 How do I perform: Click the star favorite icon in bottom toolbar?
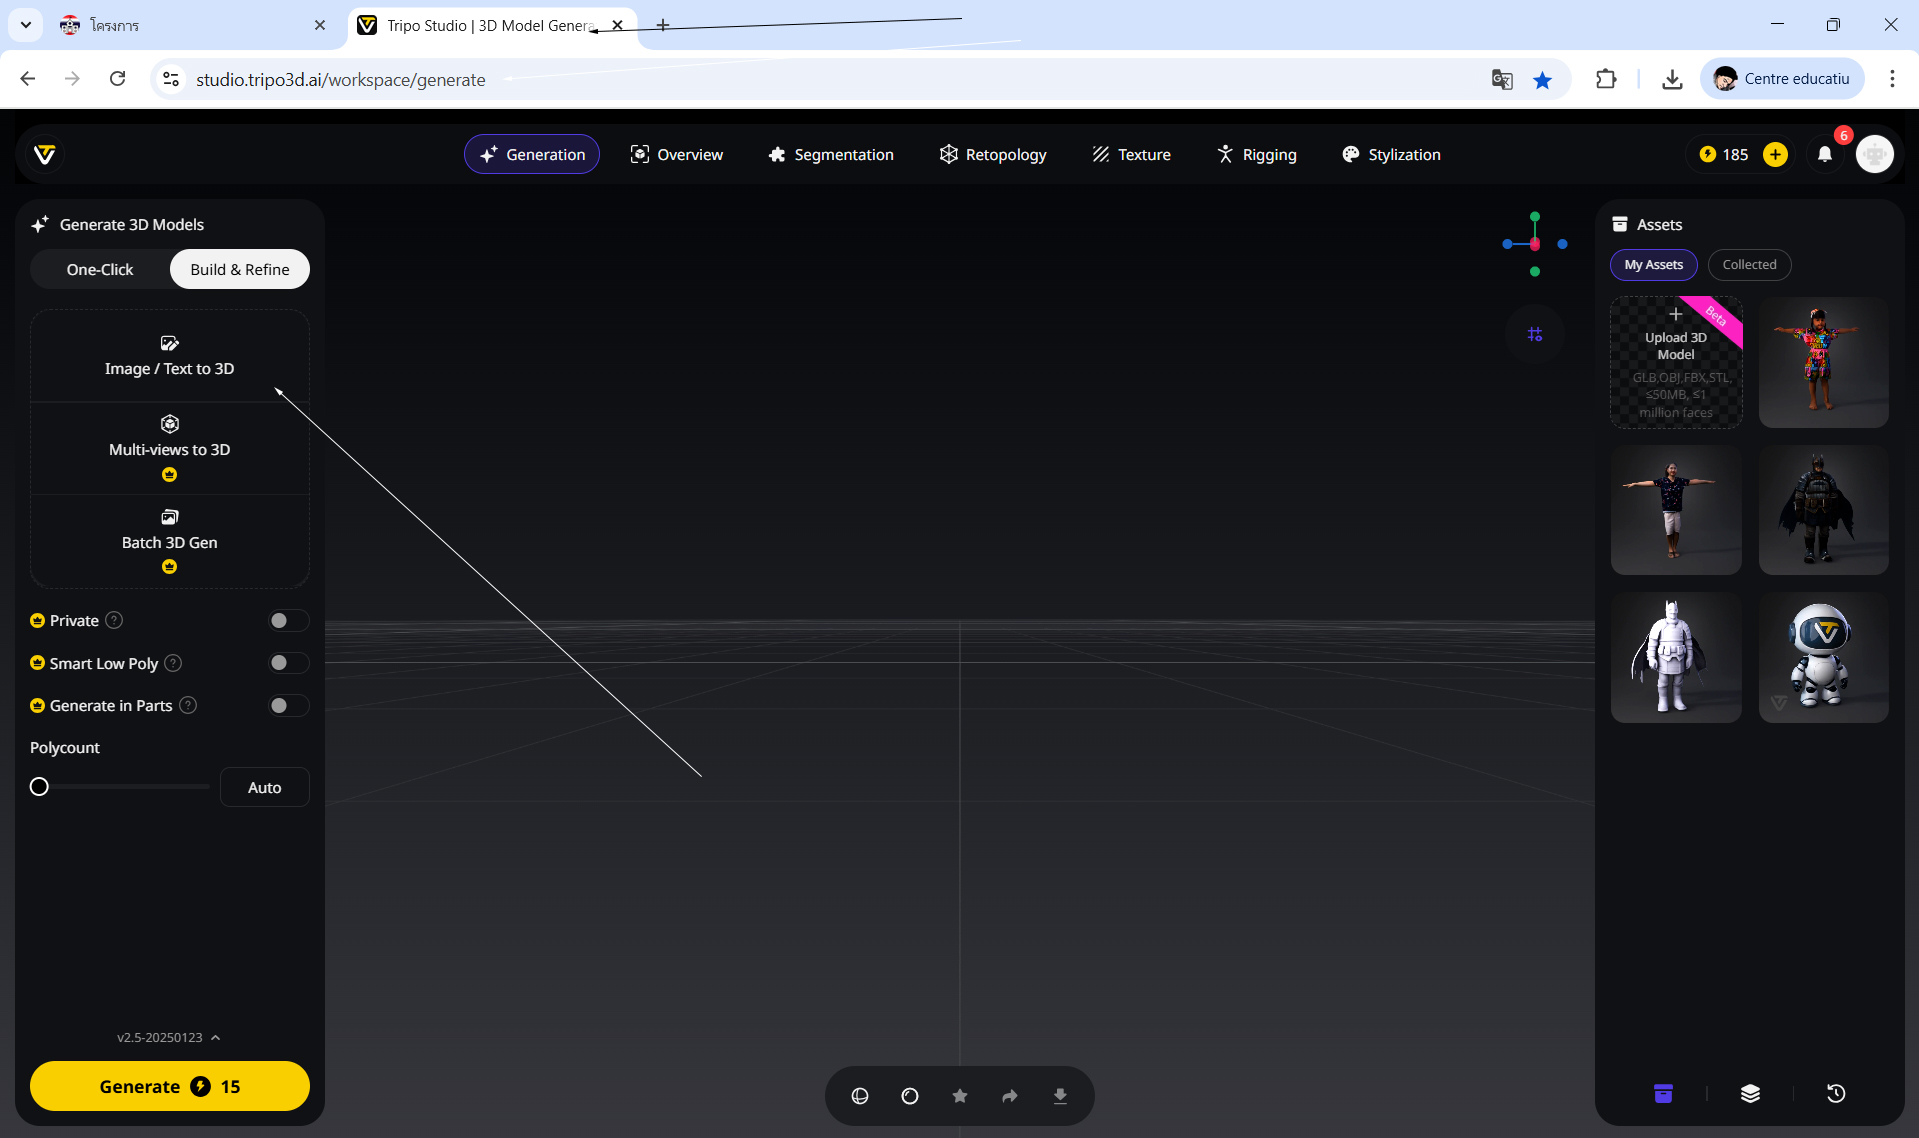[960, 1096]
